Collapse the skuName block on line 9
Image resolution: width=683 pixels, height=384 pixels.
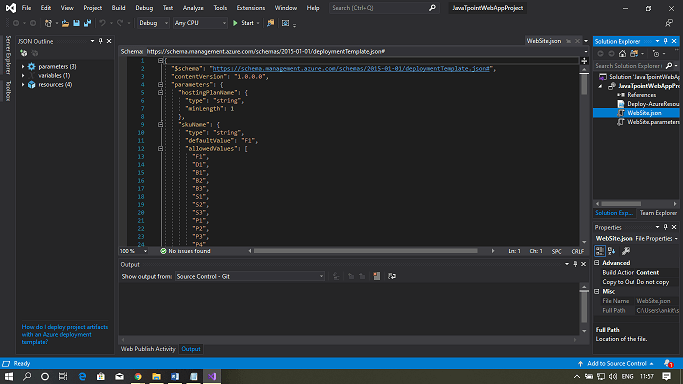(x=160, y=125)
